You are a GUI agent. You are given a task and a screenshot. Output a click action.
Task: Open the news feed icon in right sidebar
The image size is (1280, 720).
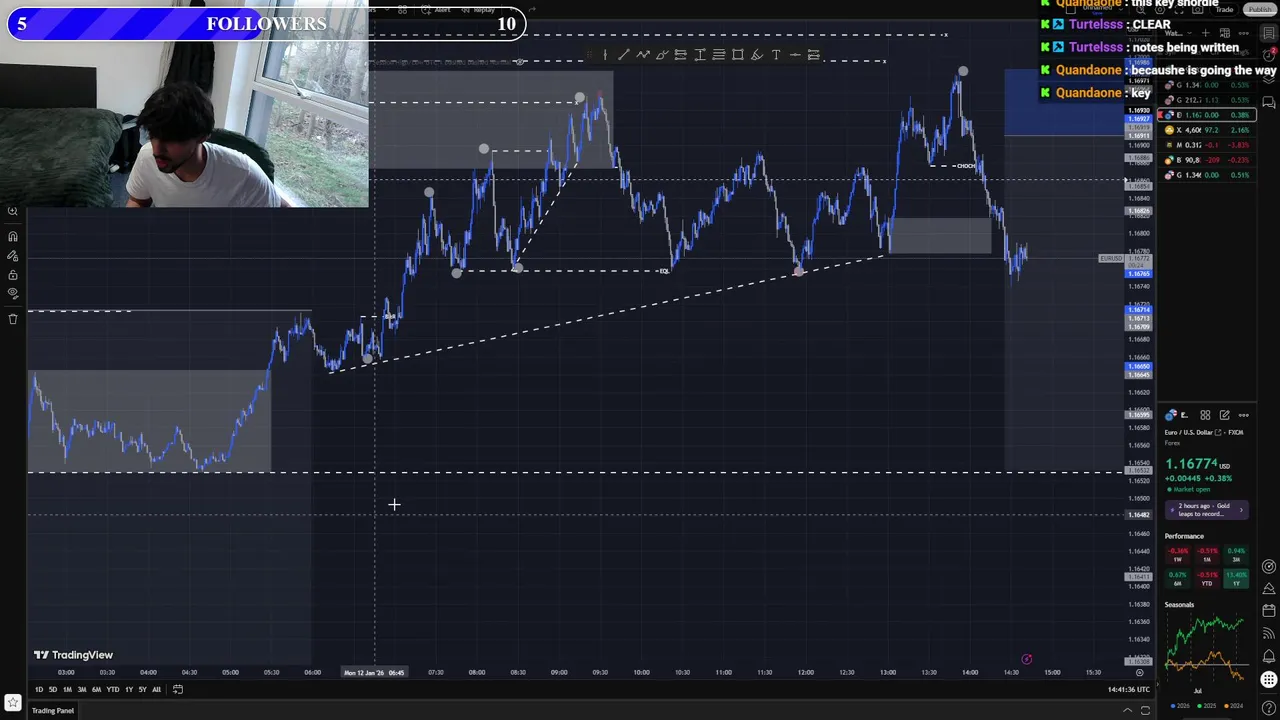point(1269,633)
